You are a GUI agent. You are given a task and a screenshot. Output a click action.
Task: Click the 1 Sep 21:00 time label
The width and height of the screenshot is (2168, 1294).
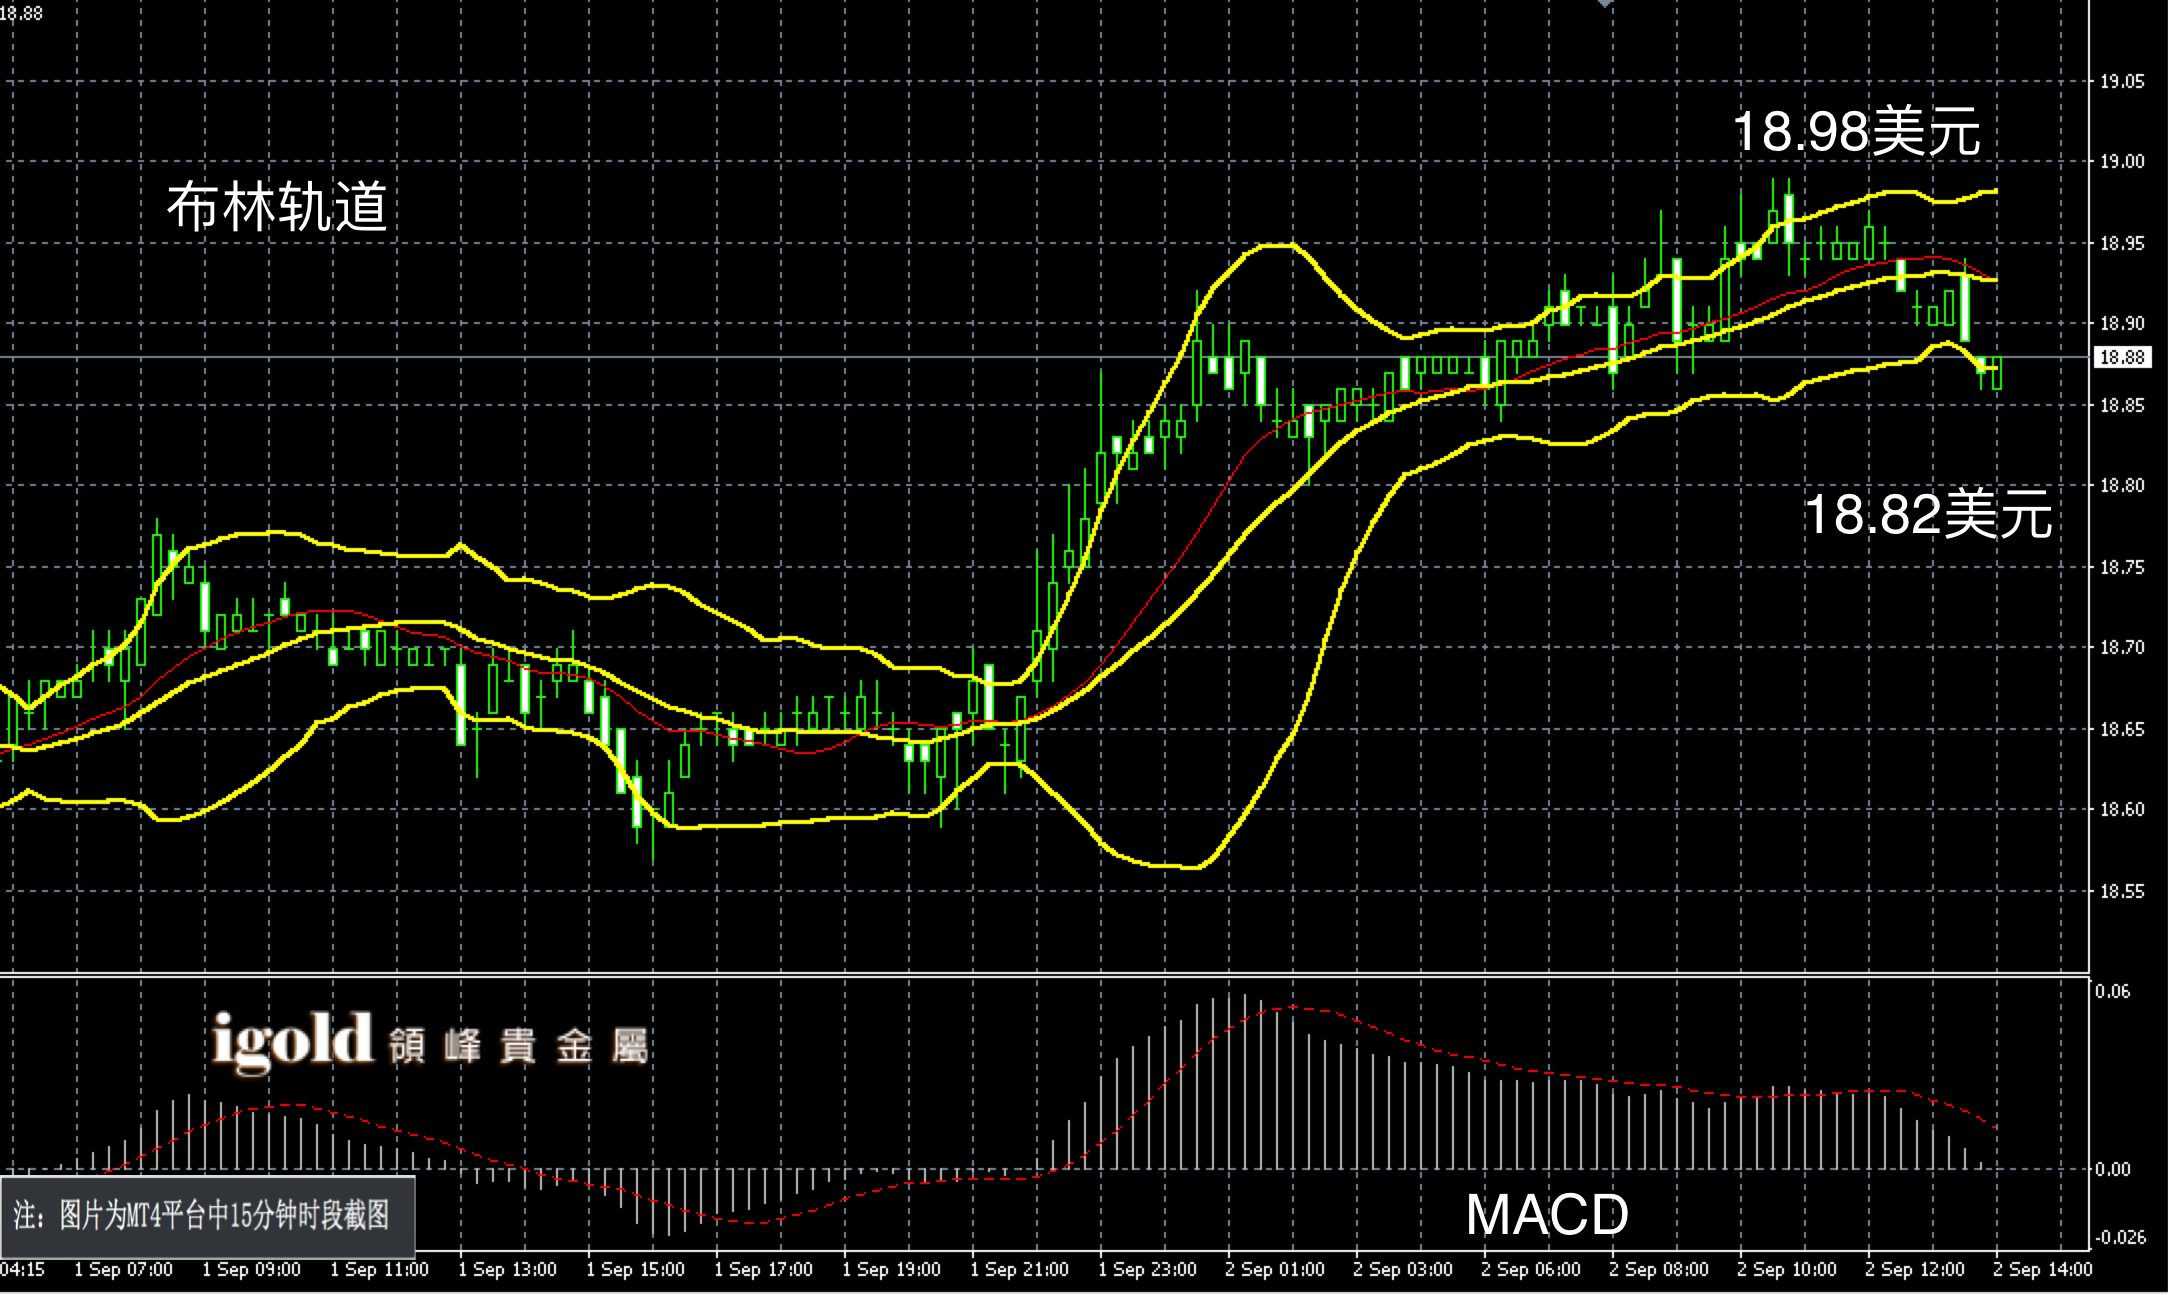[1019, 1269]
